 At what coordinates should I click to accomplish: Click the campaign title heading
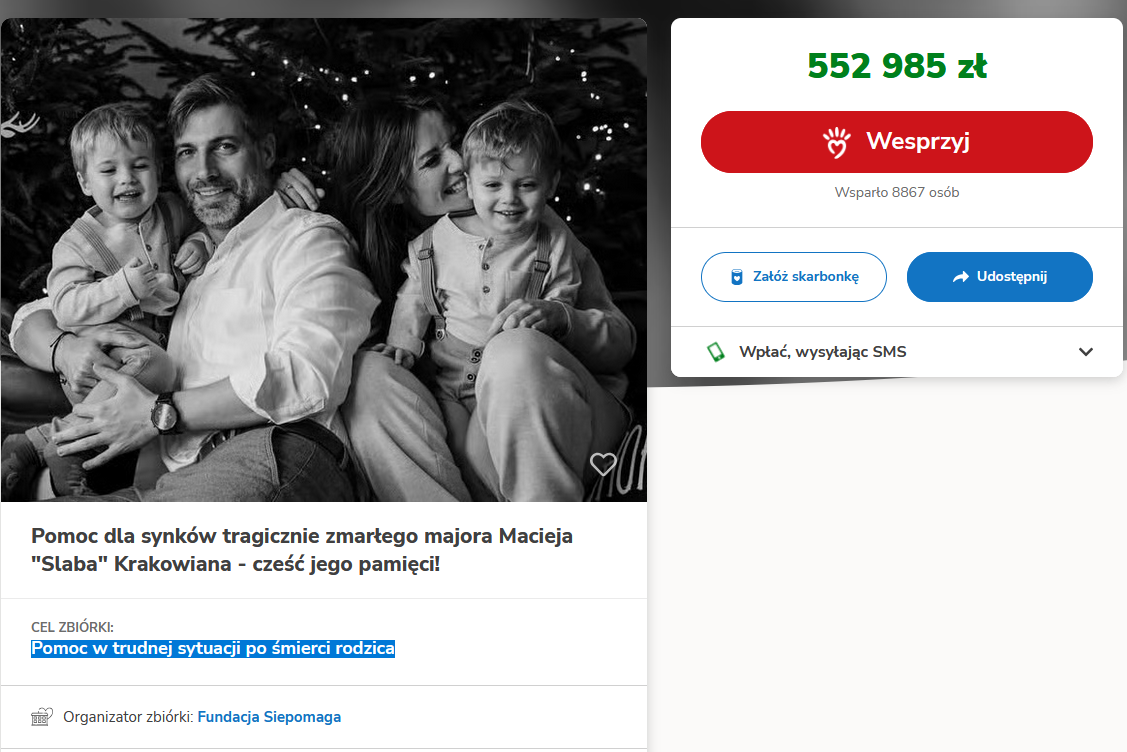(302, 550)
